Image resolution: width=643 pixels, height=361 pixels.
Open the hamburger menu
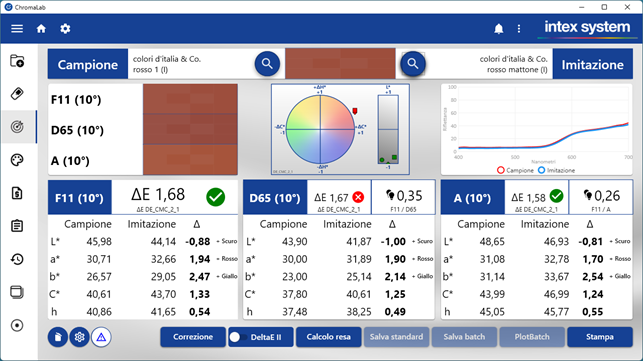[x=17, y=29]
